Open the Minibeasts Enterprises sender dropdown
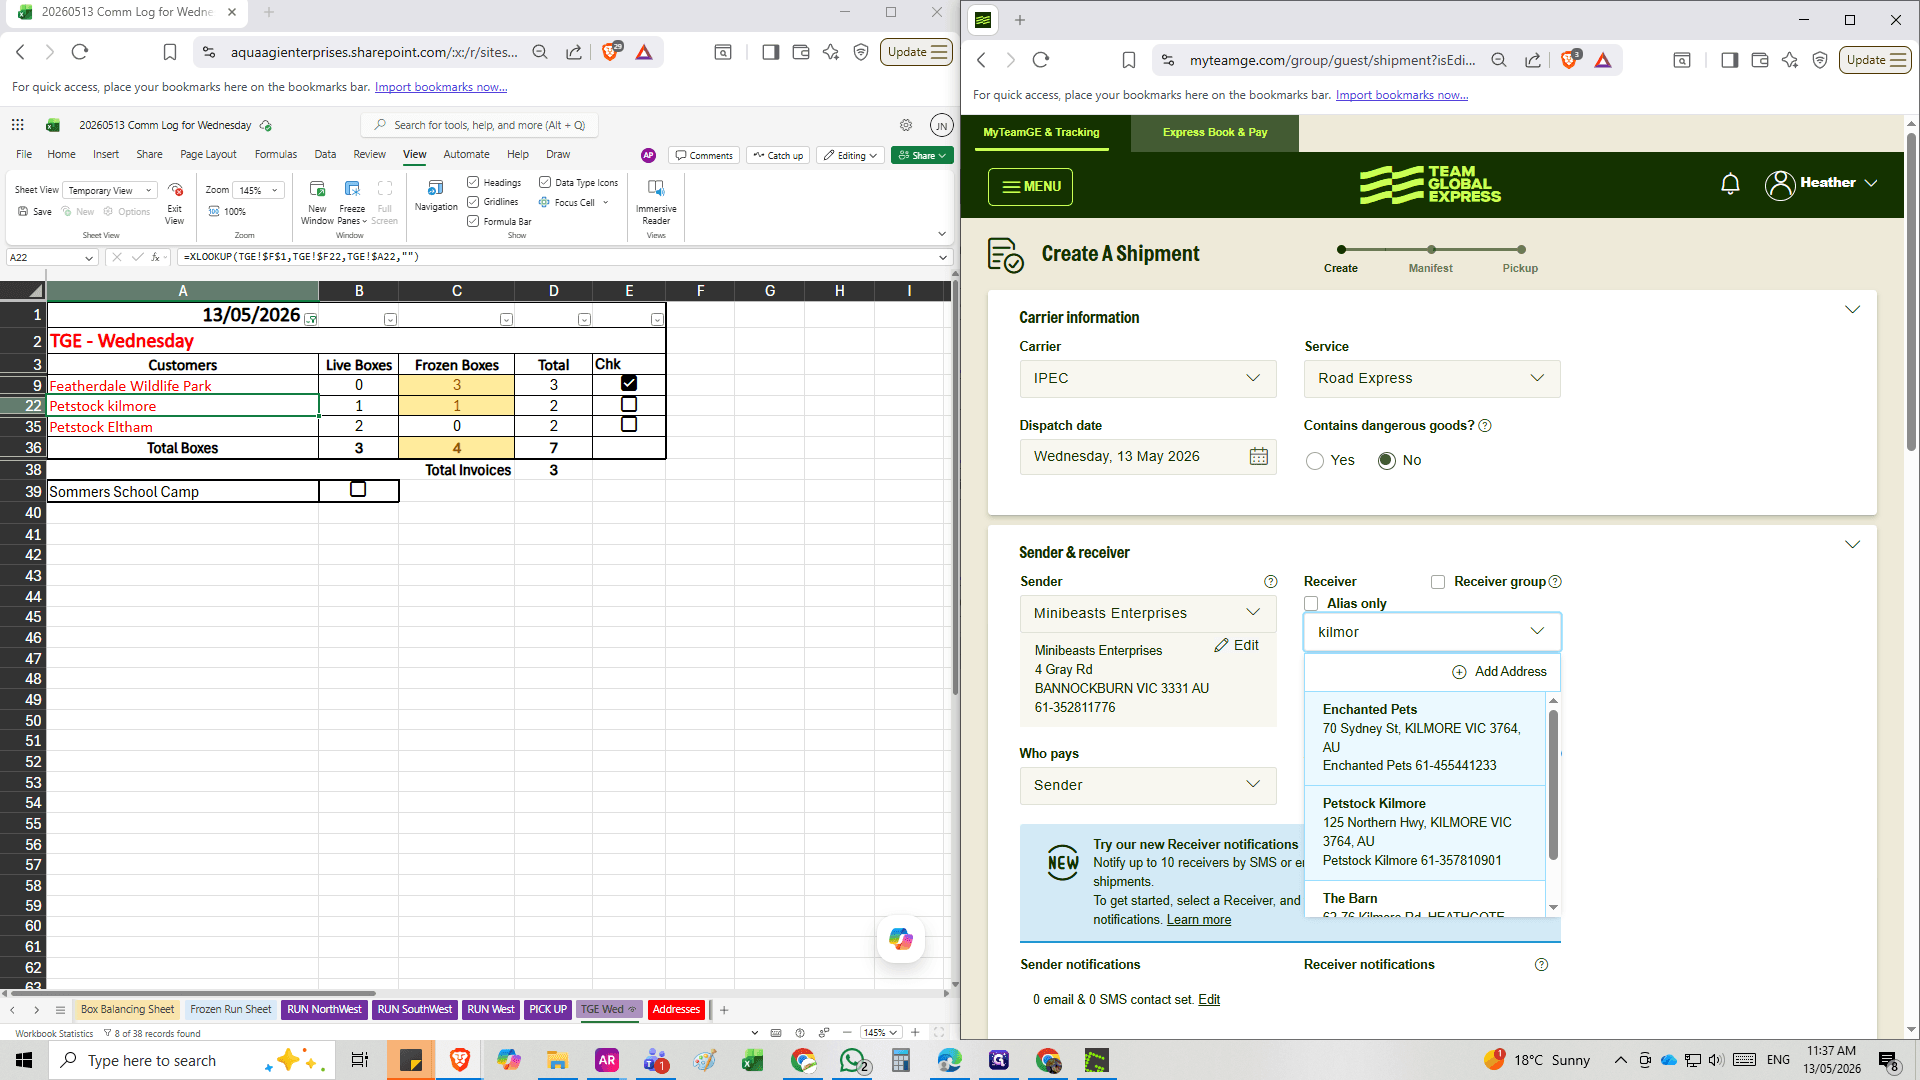Viewport: 1920px width, 1080px height. pos(1148,613)
